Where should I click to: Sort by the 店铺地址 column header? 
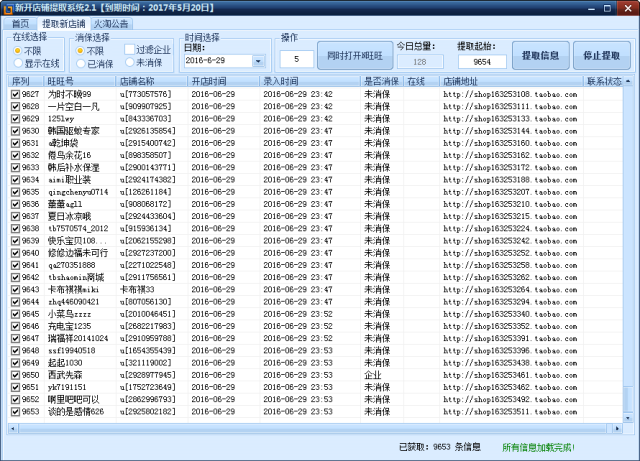[x=511, y=81]
